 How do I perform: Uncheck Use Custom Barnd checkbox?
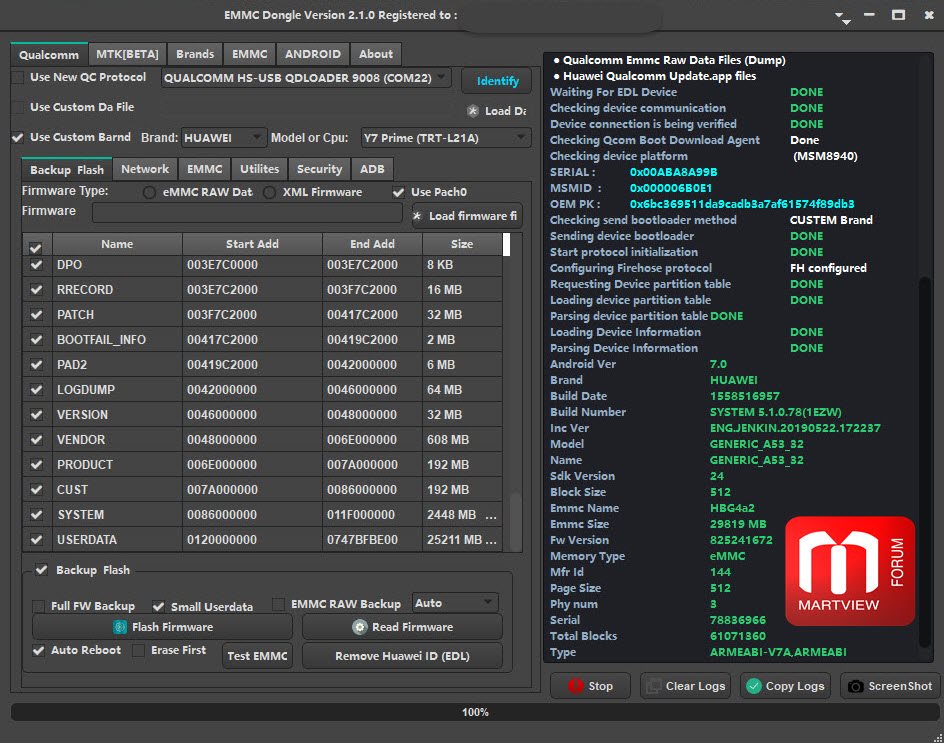coord(18,137)
